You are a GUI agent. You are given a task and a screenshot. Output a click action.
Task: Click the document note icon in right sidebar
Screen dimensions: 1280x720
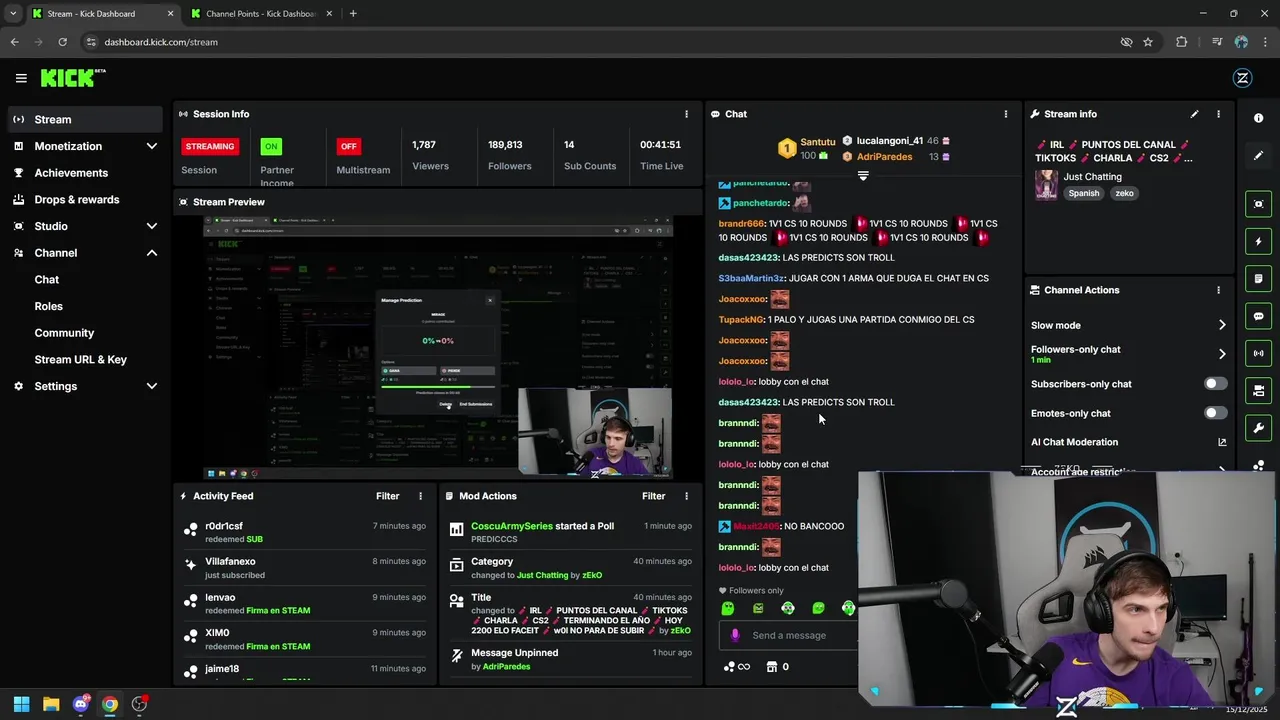tap(1259, 279)
